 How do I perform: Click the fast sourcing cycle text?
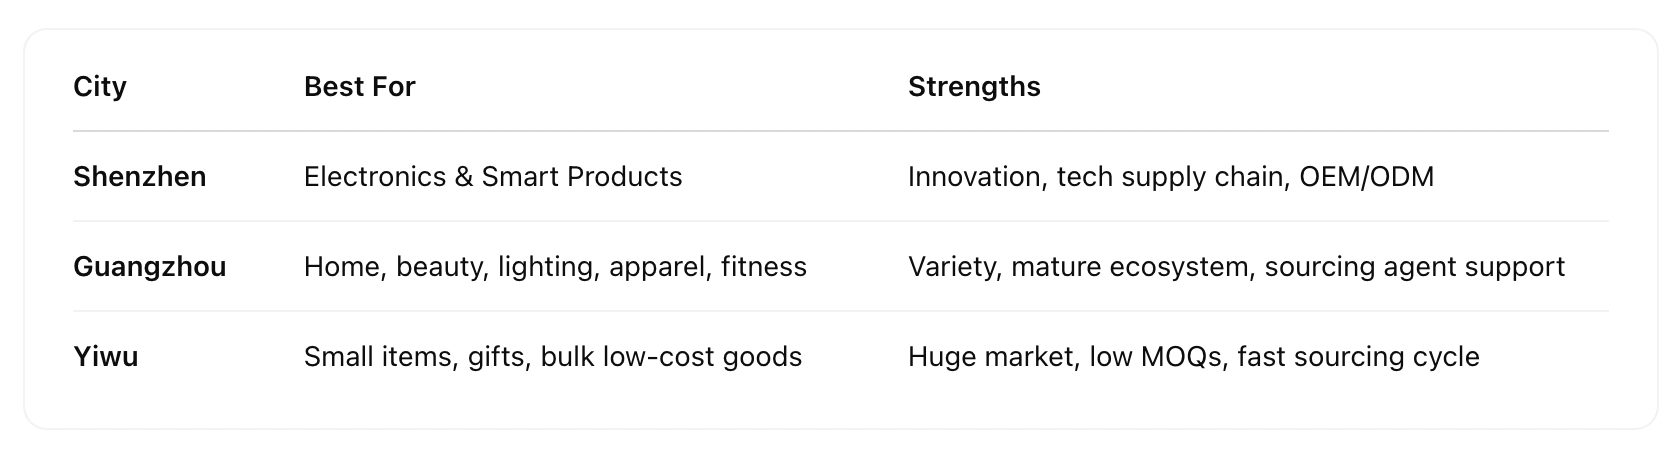coord(1358,357)
